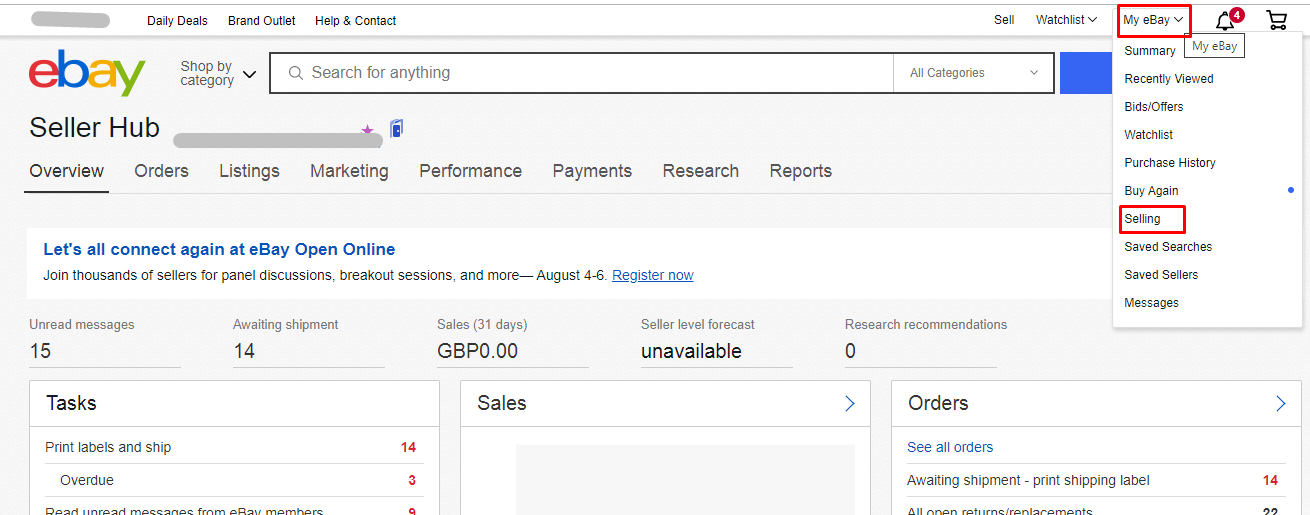Image resolution: width=1310 pixels, height=515 pixels.
Task: Switch to the Orders tab
Action: point(162,171)
